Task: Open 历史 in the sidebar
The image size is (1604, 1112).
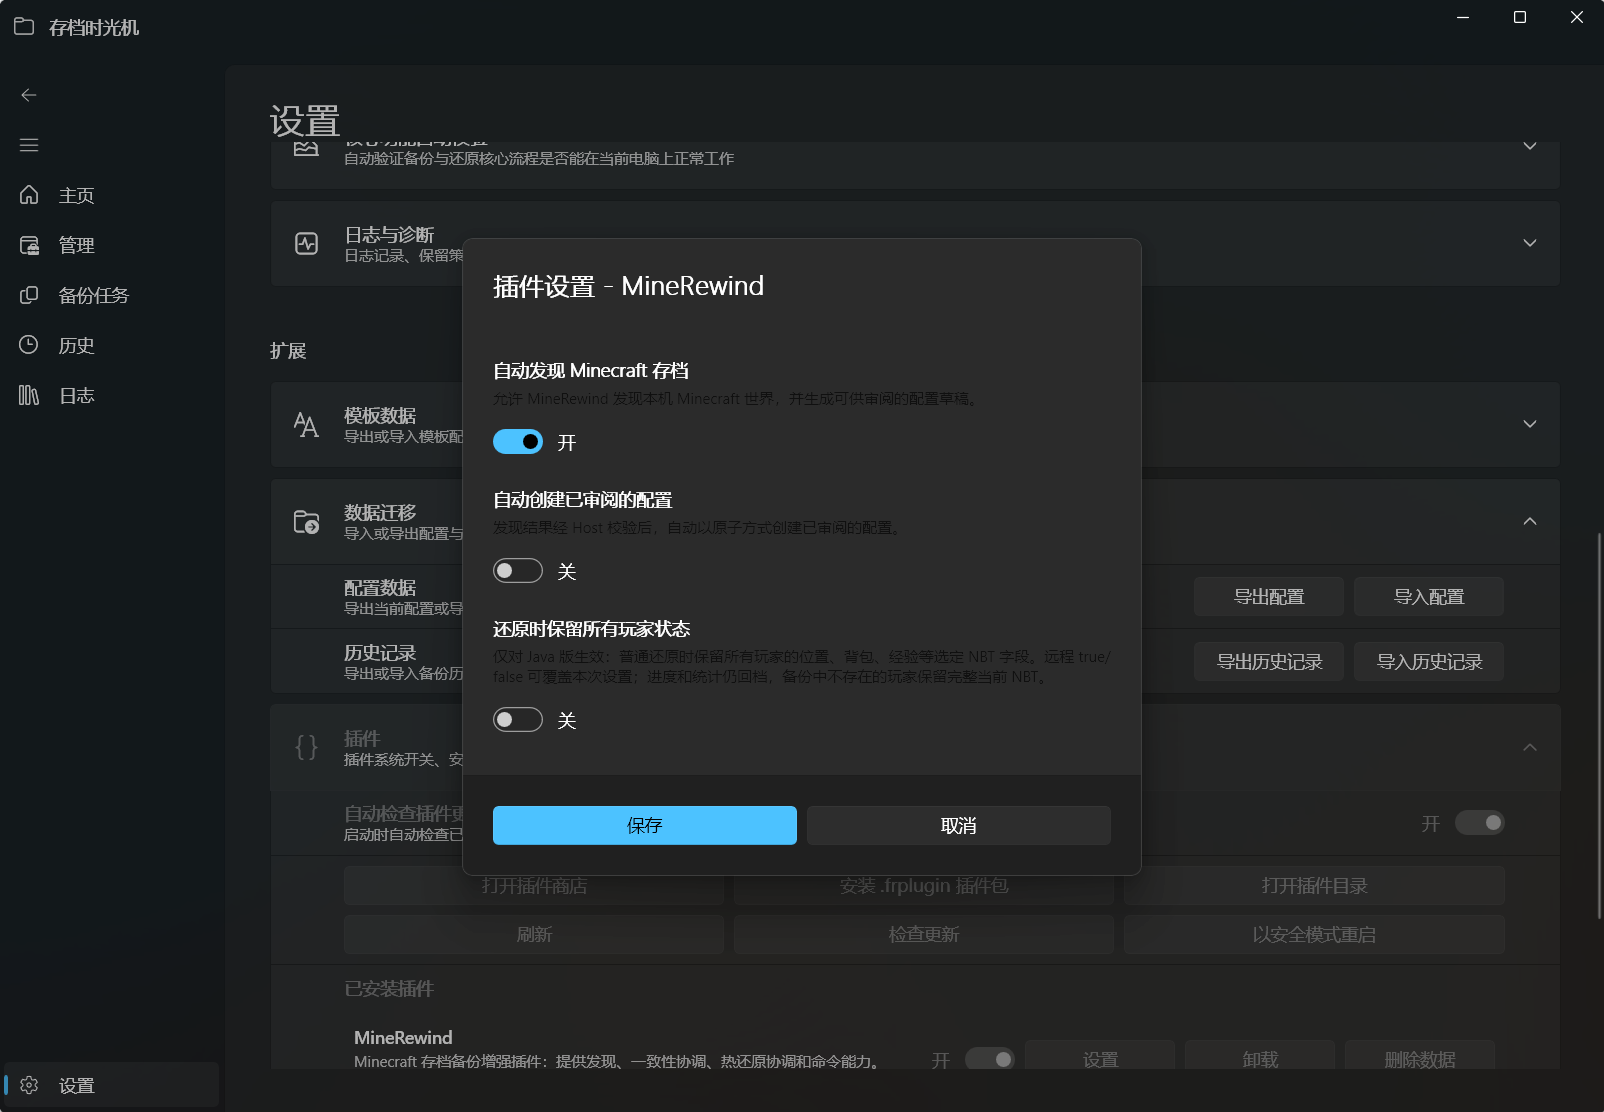Action: tap(111, 345)
